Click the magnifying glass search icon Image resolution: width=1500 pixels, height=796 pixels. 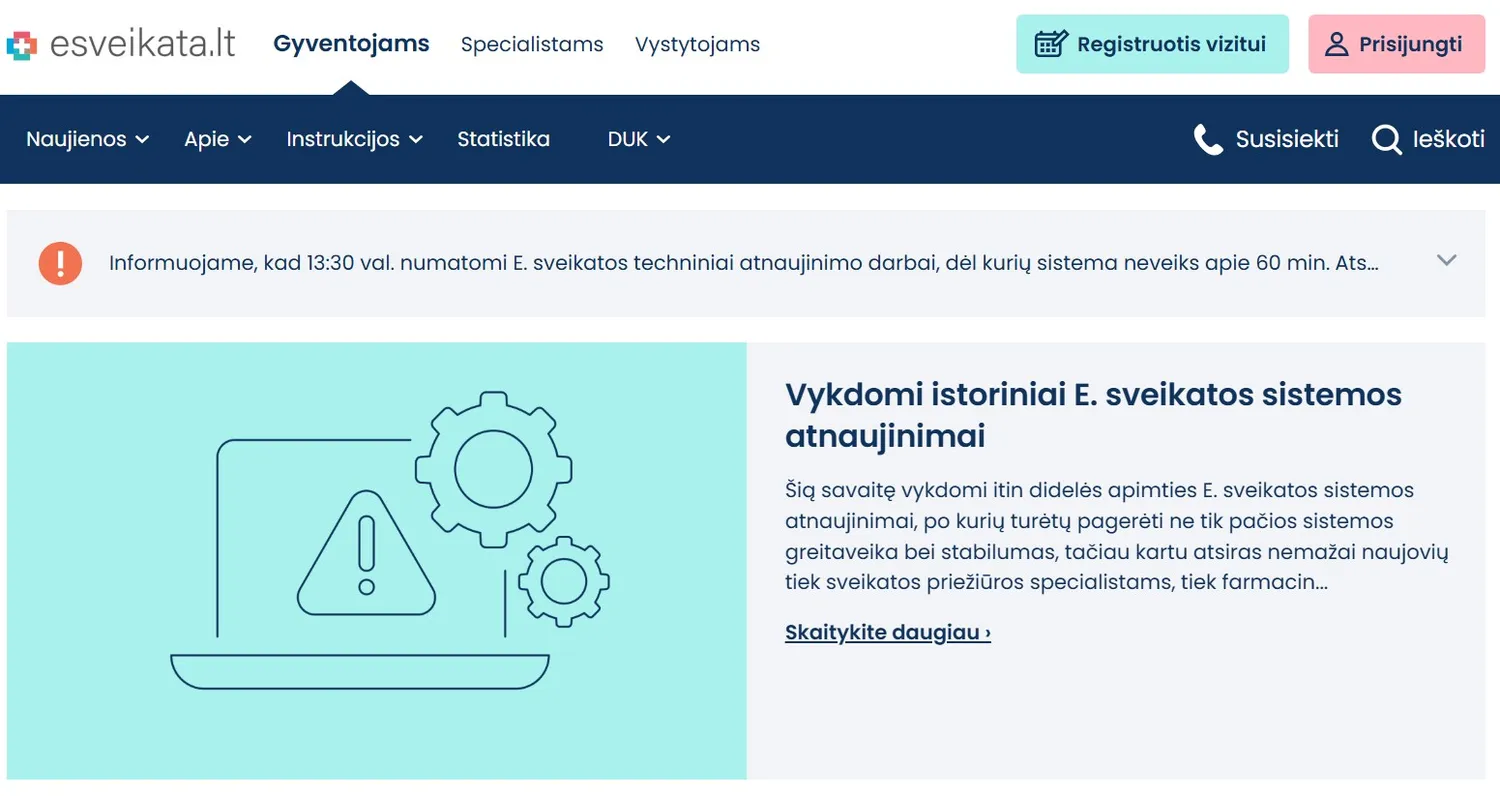1387,140
